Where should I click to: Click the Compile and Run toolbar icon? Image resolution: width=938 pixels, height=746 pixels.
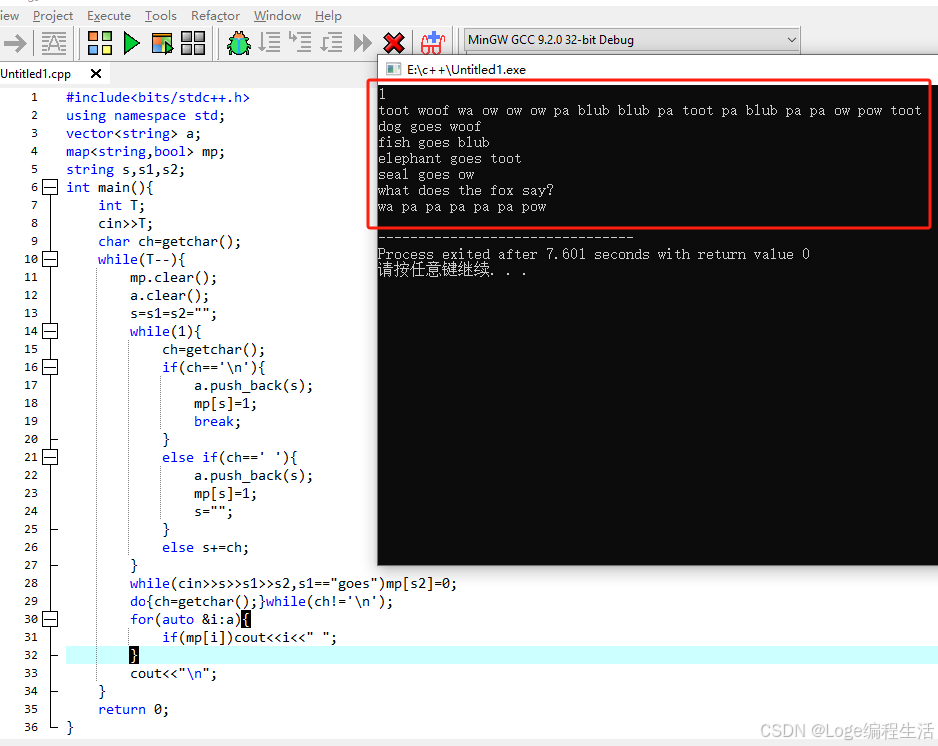coord(162,43)
